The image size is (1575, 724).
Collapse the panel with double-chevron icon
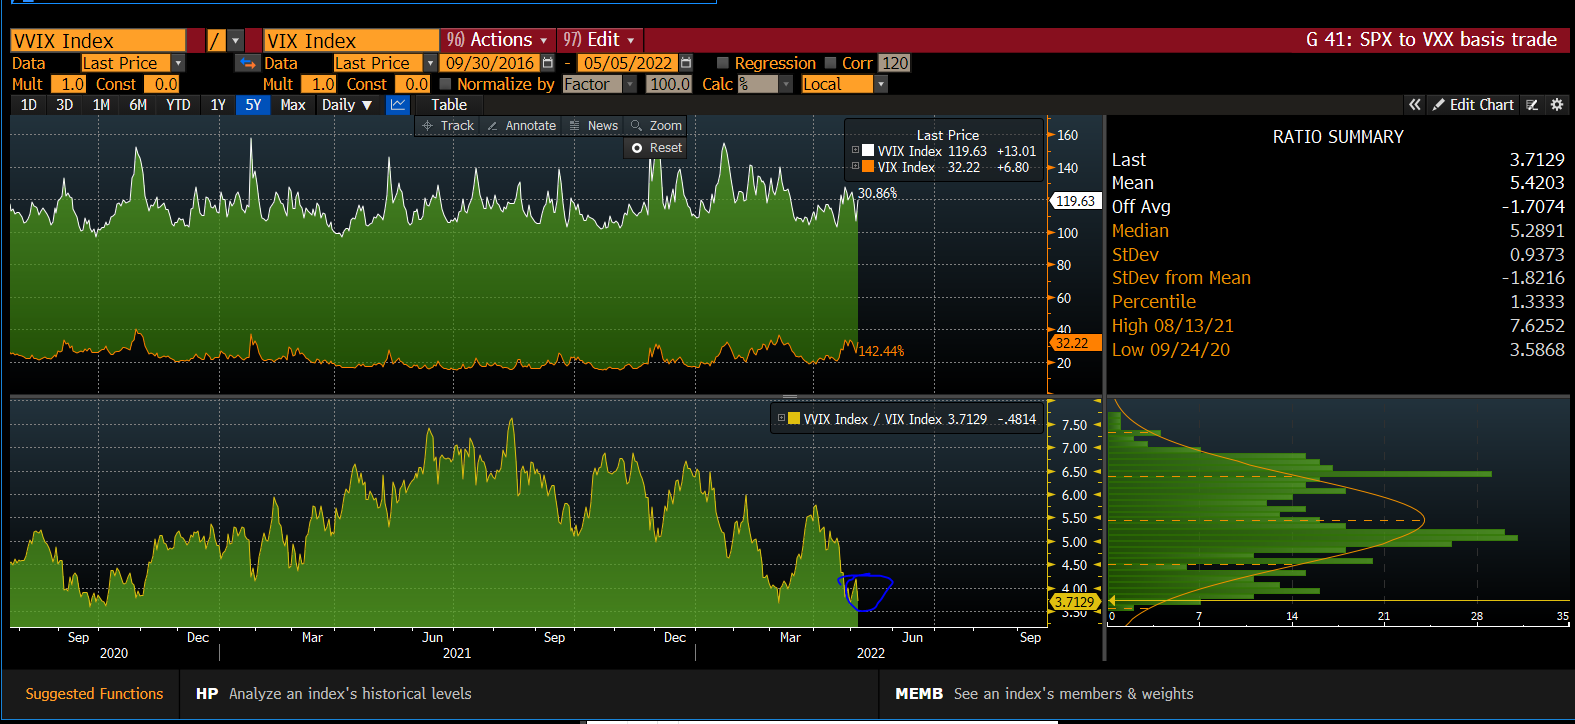(1414, 105)
